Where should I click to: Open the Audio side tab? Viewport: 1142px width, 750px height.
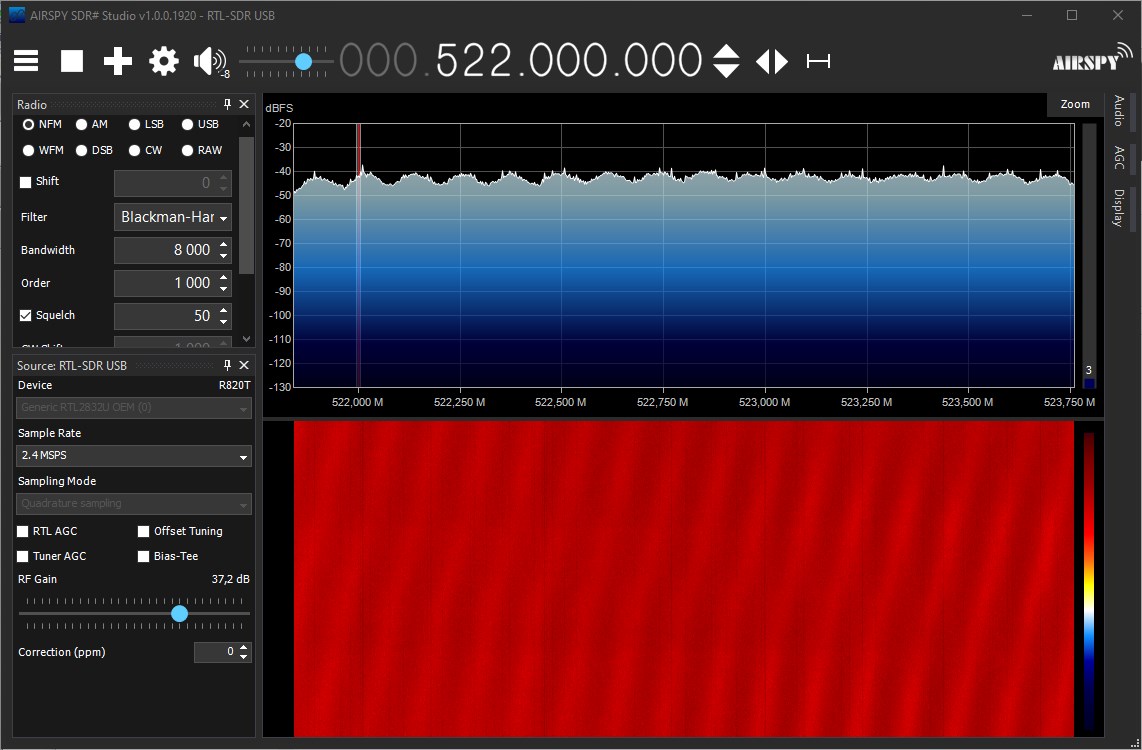pyautogui.click(x=1119, y=110)
